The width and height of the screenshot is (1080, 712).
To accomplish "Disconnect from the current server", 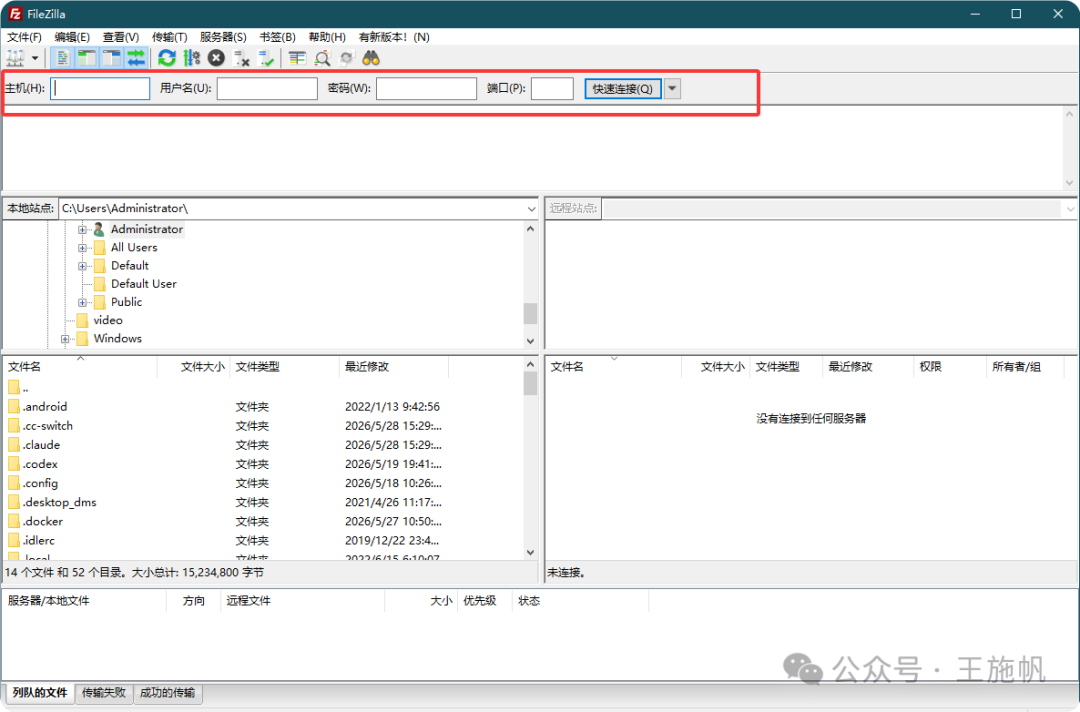I will tap(241, 59).
